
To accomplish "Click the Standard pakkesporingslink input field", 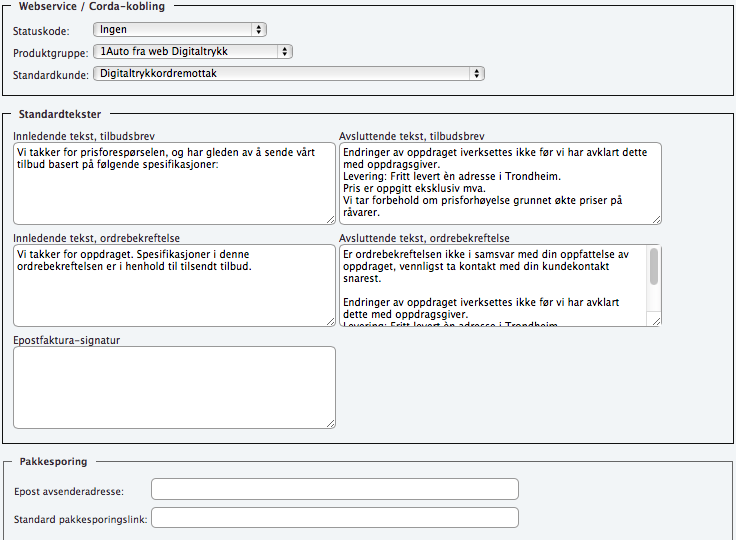I will point(334,518).
